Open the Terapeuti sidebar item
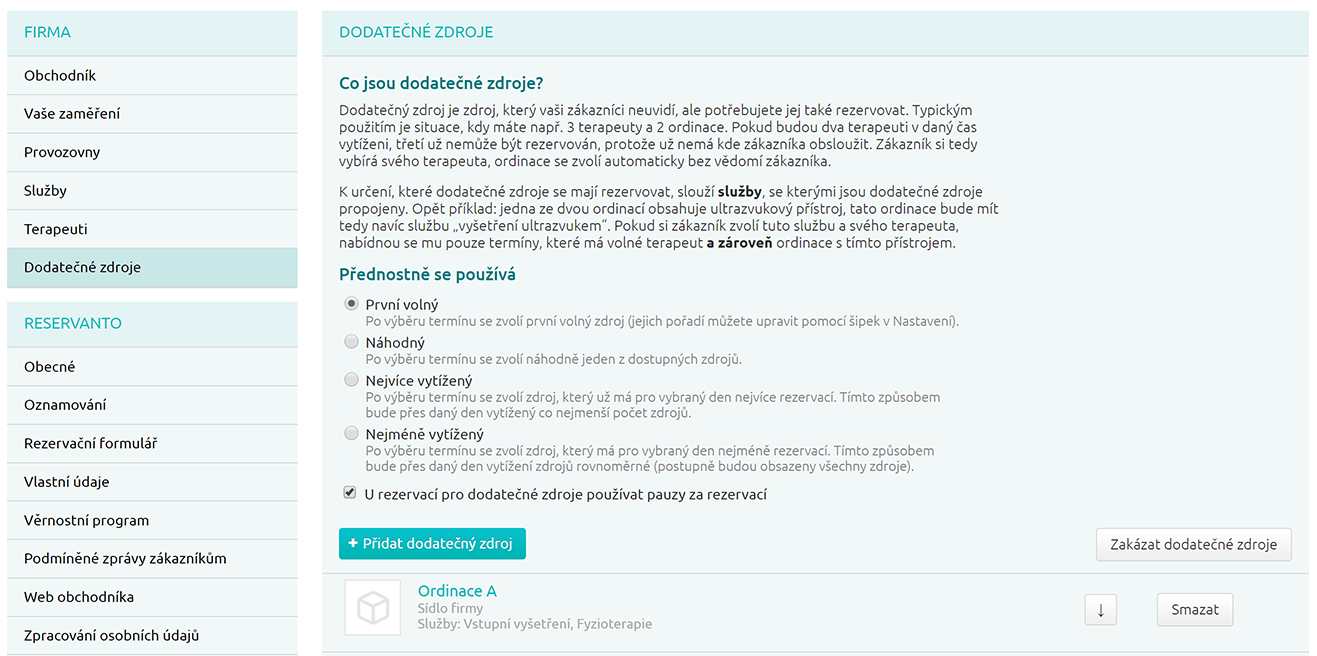 click(x=56, y=229)
